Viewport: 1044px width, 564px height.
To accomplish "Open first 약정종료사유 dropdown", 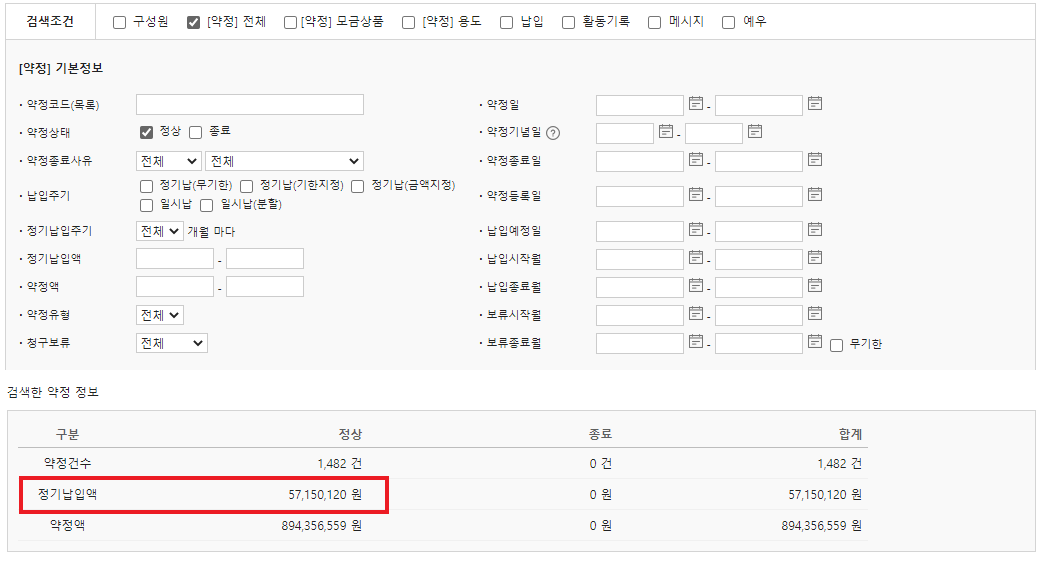I will 168,161.
